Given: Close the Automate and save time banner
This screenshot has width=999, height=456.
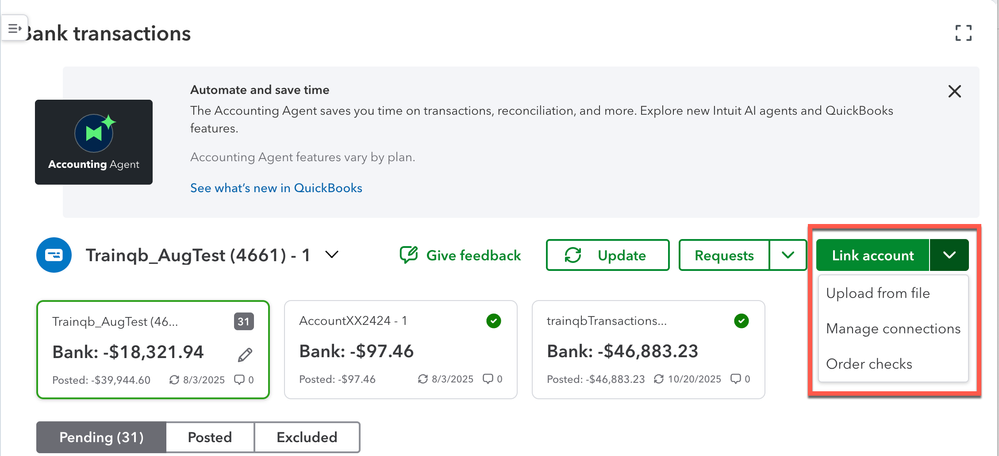Looking at the screenshot, I should coord(954,91).
